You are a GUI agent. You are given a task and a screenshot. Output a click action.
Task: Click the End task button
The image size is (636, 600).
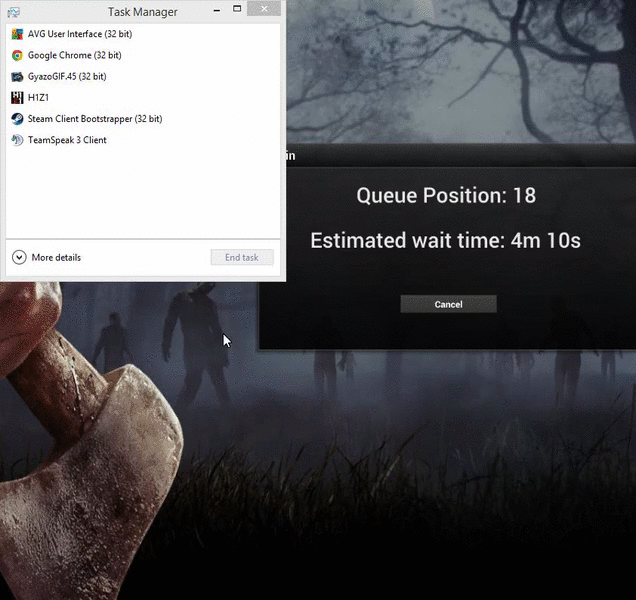point(242,257)
